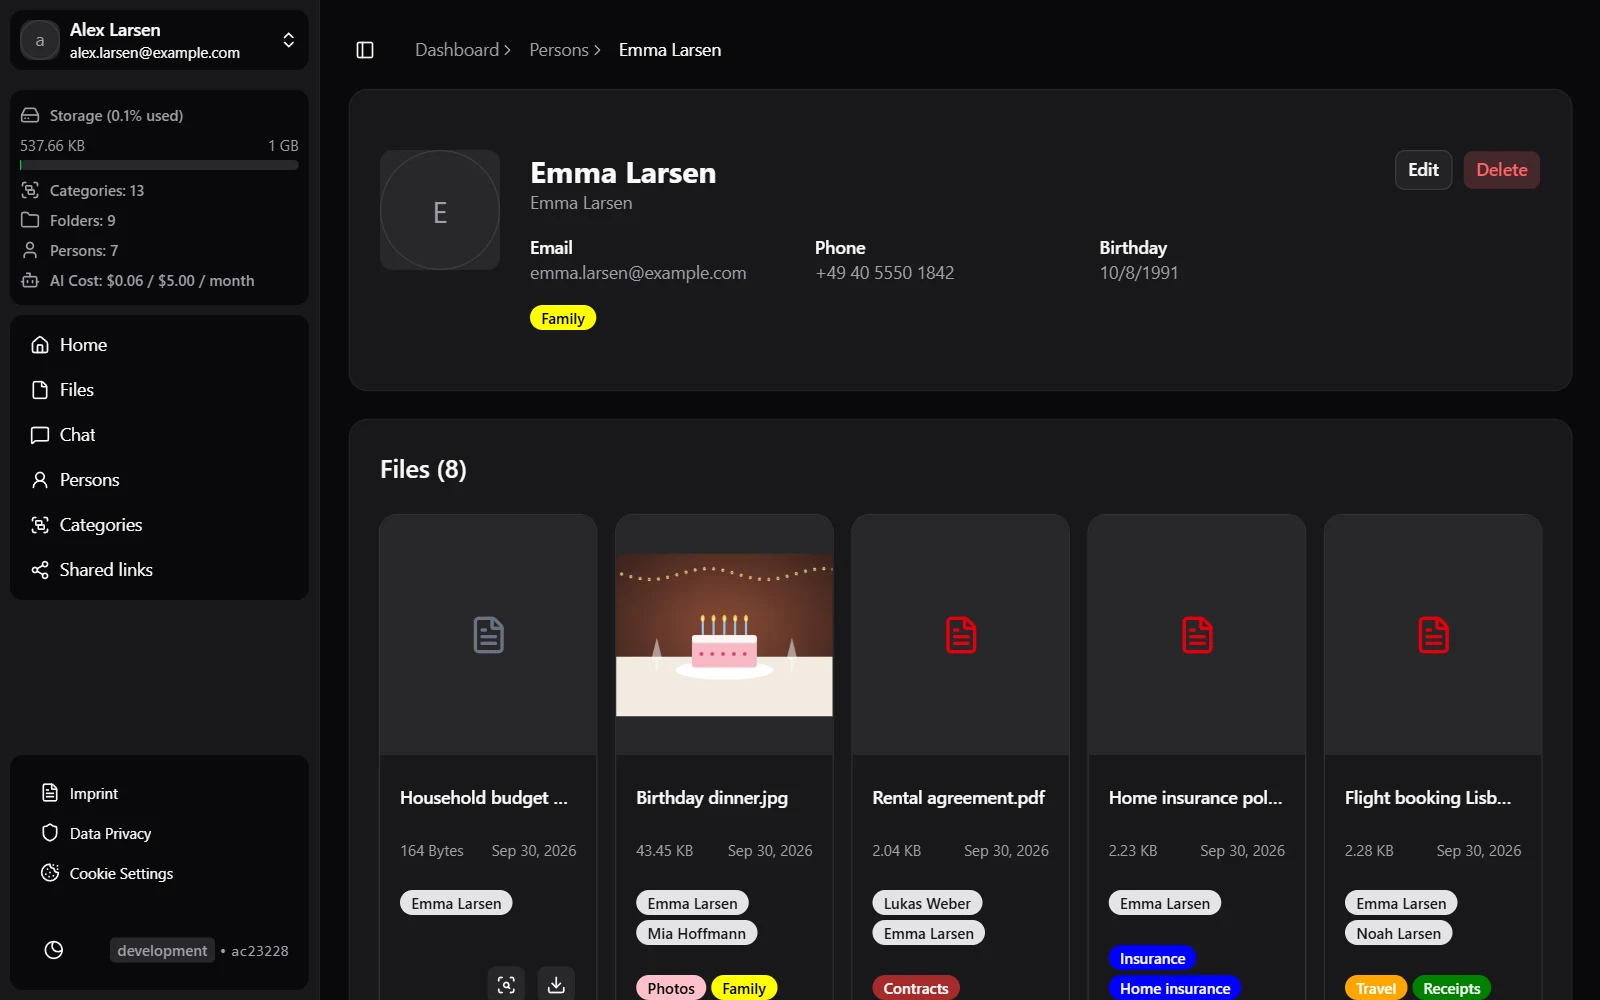
Task: Click the Home insurance policy PDF icon
Action: (x=1197, y=635)
